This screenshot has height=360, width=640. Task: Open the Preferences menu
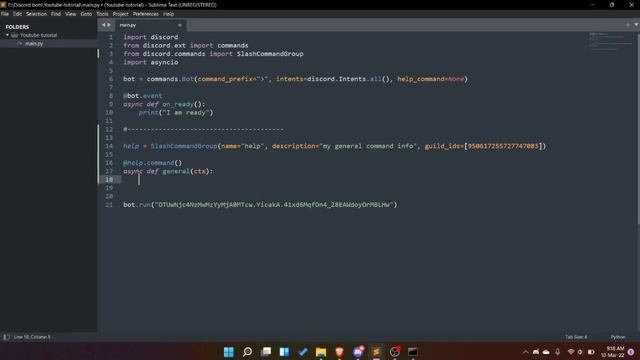click(146, 14)
